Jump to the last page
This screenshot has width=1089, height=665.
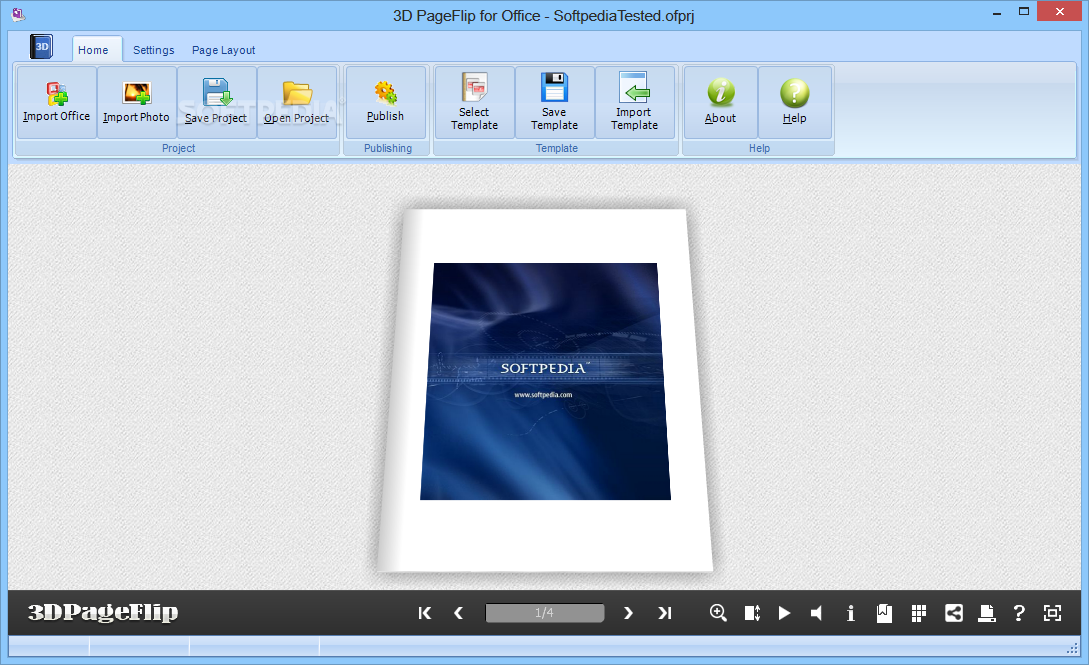point(665,613)
